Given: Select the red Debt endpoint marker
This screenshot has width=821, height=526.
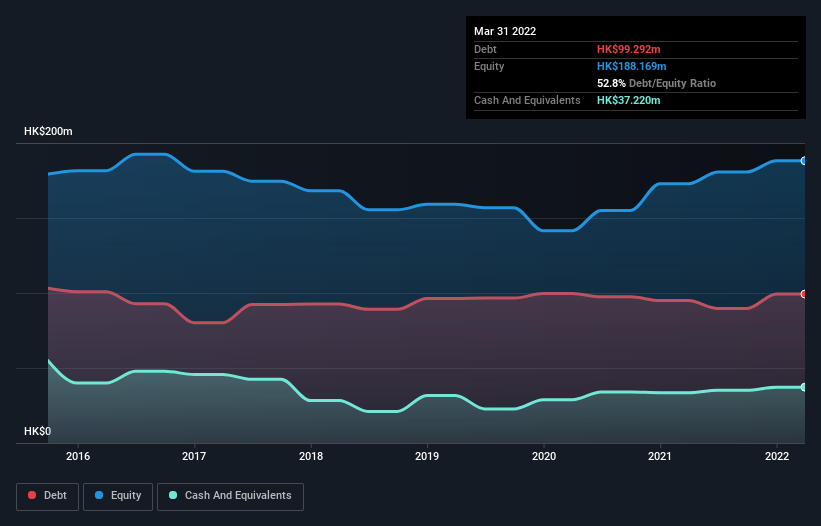Looking at the screenshot, I should 803,294.
